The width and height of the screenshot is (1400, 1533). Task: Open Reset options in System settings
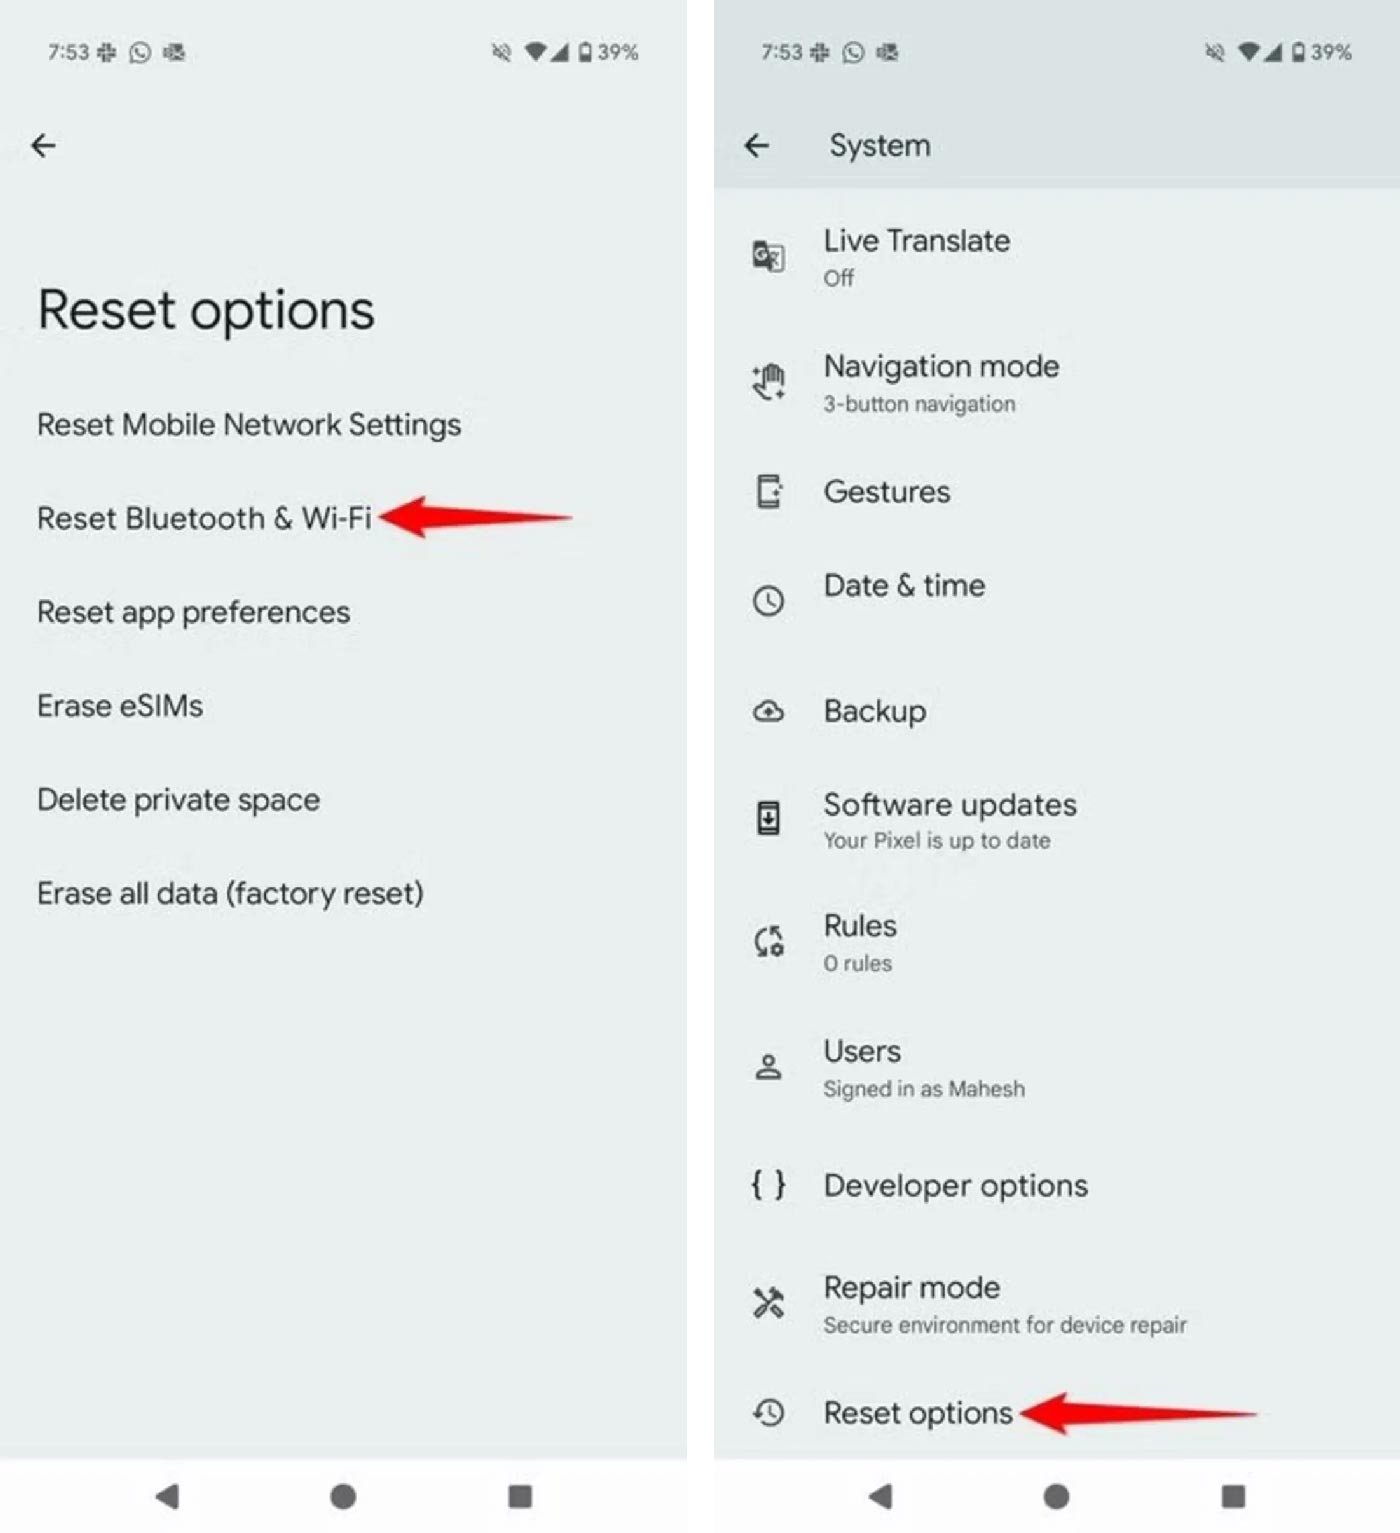click(x=917, y=1413)
